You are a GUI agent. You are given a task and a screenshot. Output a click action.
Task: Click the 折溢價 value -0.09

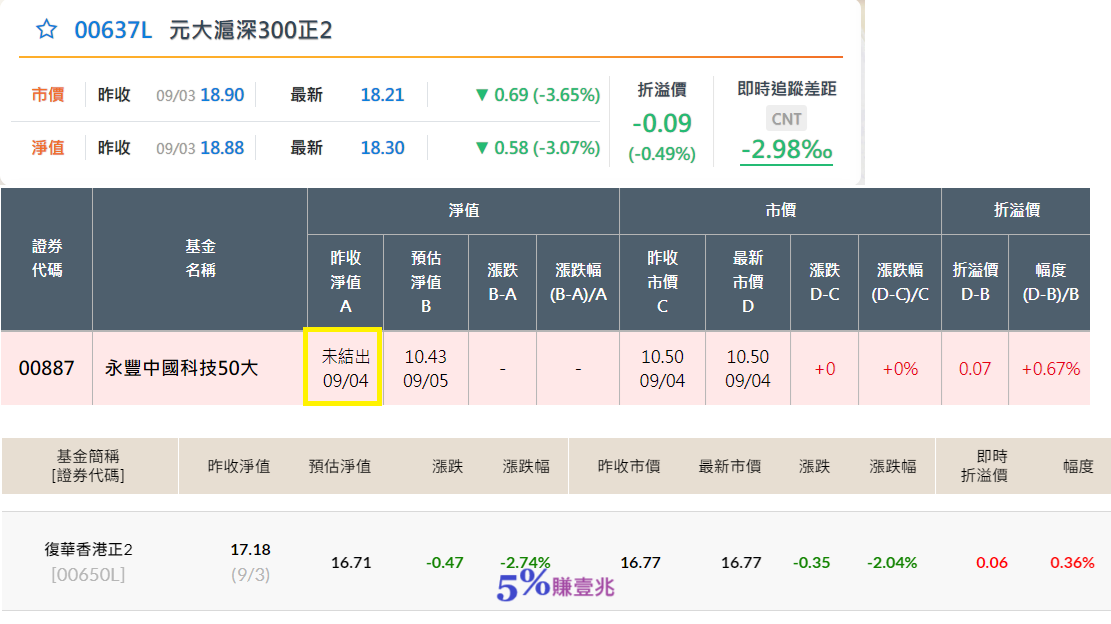pos(662,123)
